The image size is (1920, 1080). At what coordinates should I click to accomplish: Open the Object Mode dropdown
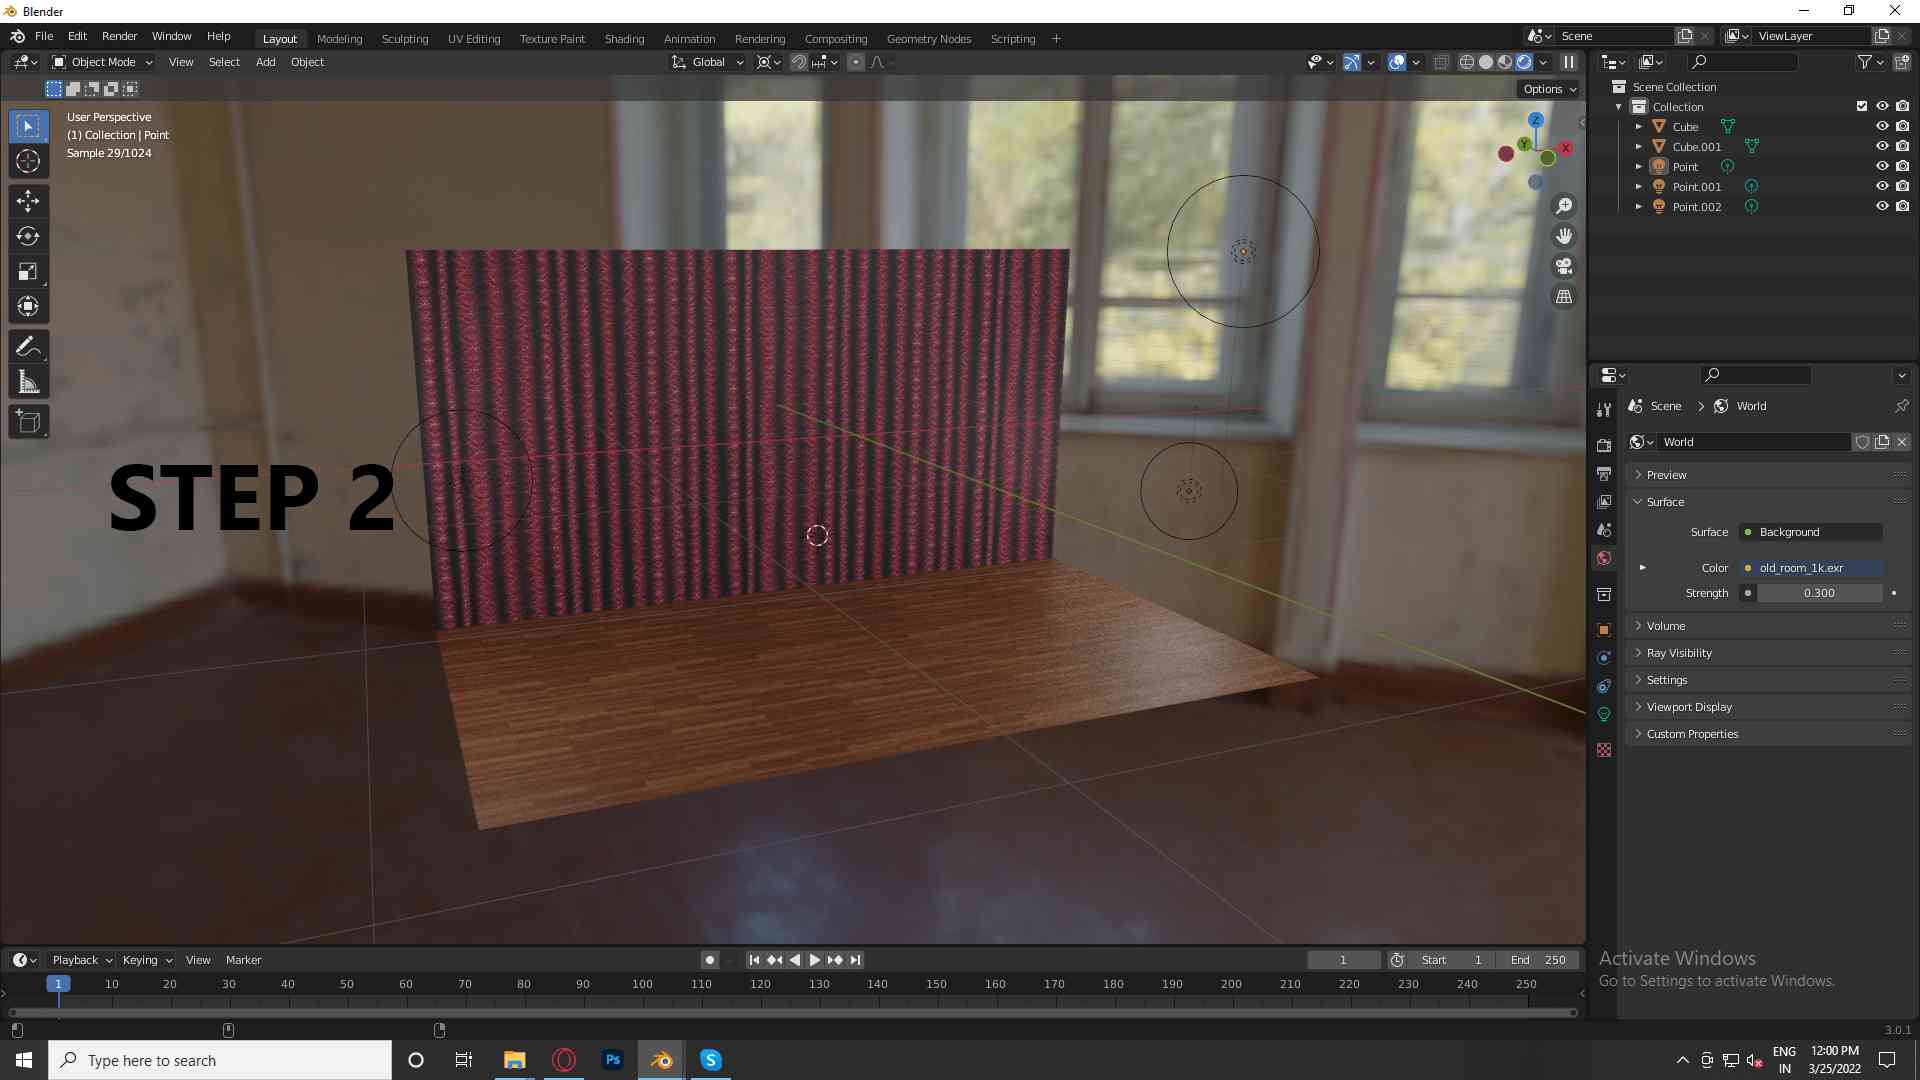(100, 61)
